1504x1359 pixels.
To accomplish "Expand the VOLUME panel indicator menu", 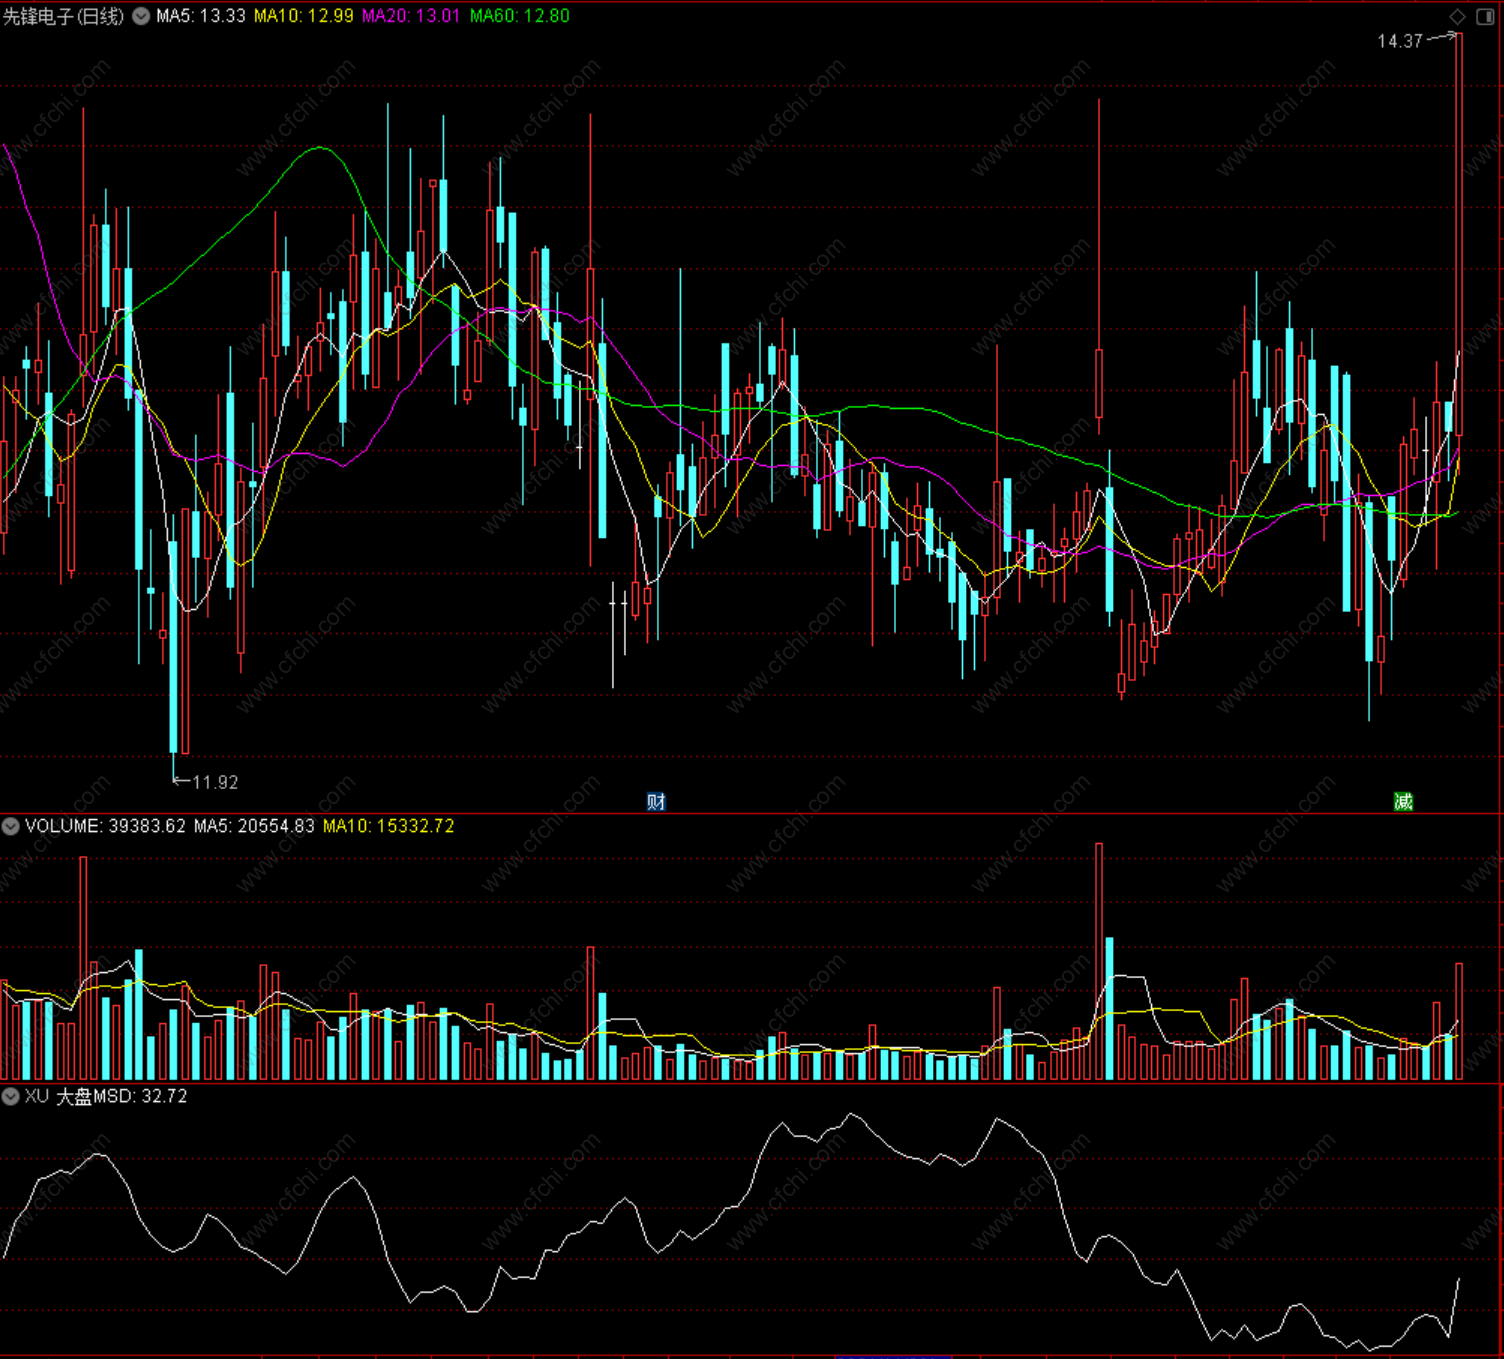I will 10,826.
